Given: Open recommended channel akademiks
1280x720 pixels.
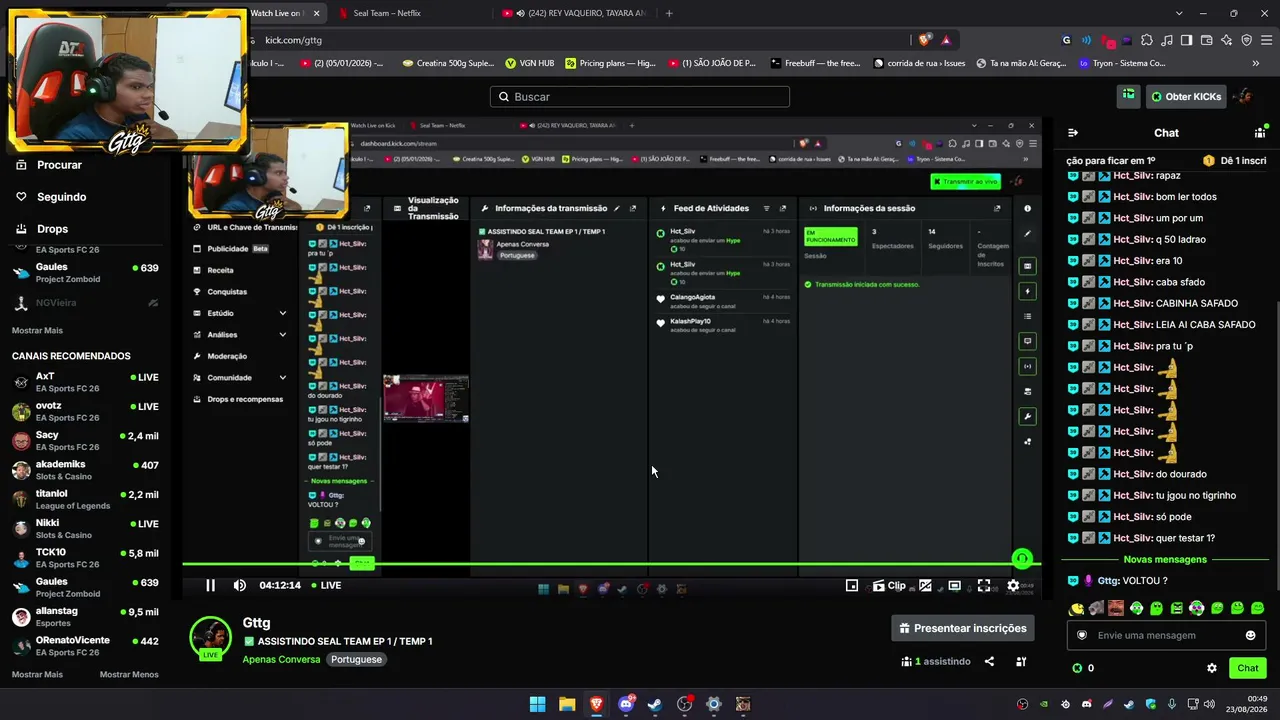Looking at the screenshot, I should pos(85,470).
